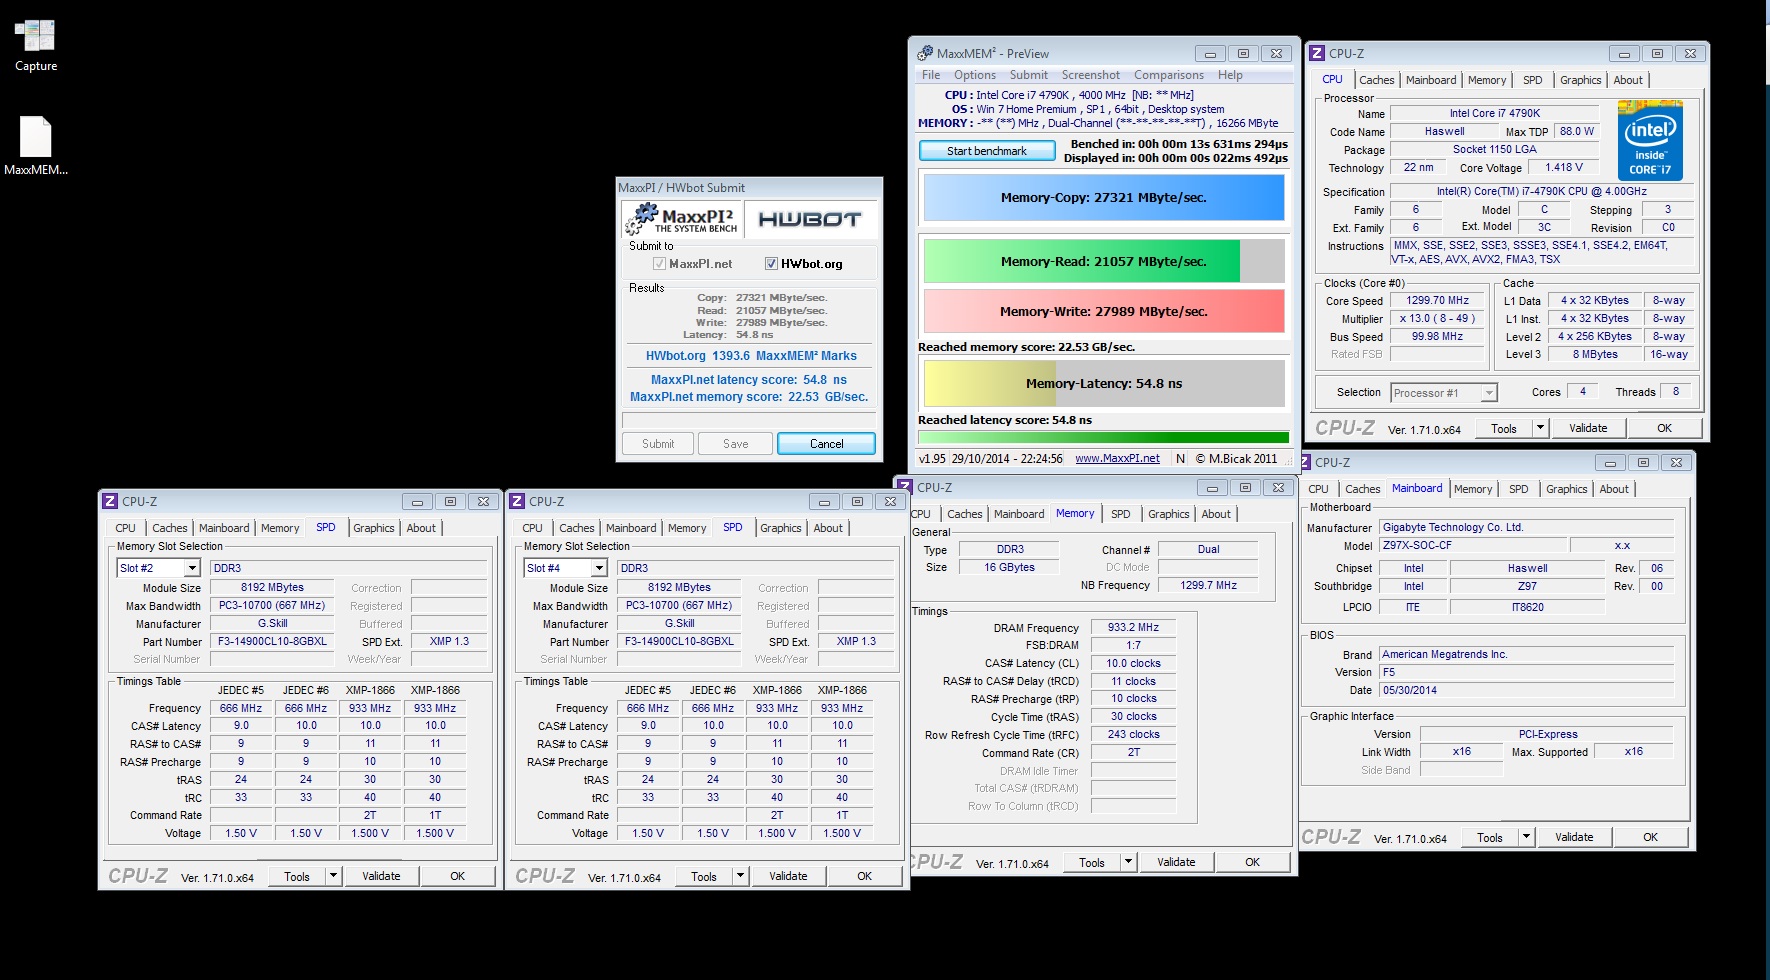The width and height of the screenshot is (1770, 980).
Task: Click the MaxxMEM² title bar icon
Action: (x=924, y=53)
